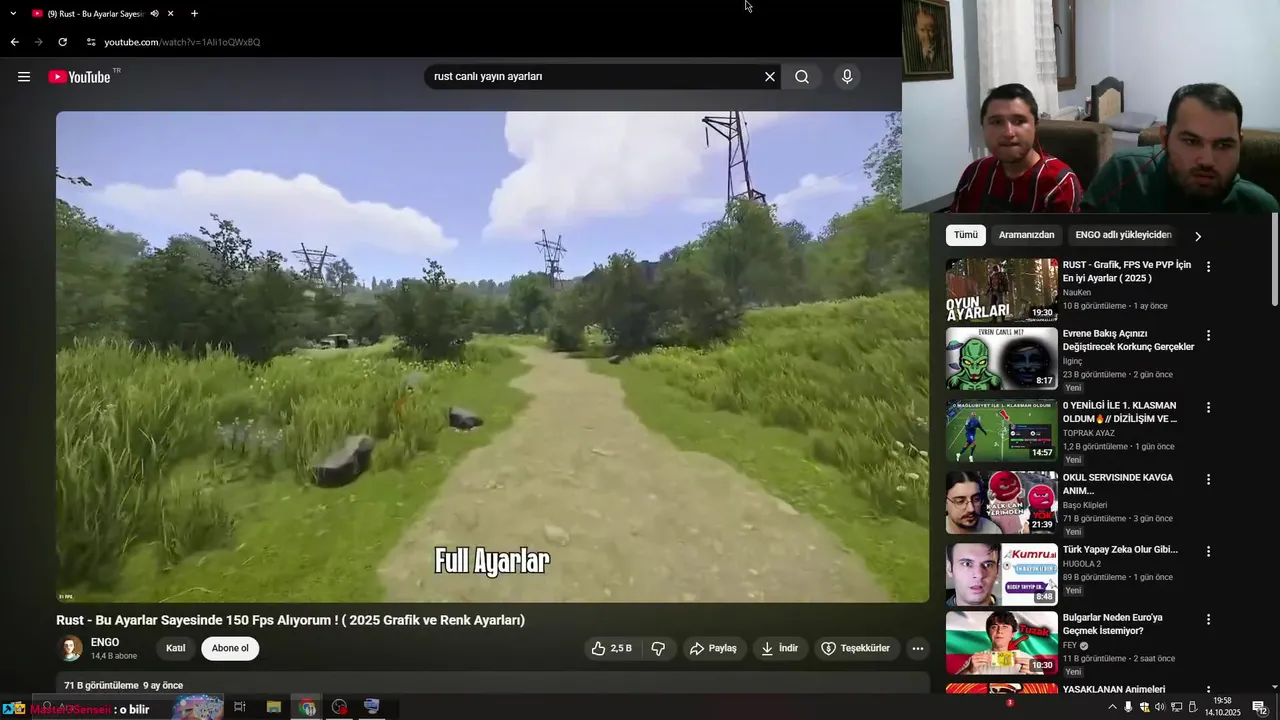The width and height of the screenshot is (1280, 720).
Task: Expand the video description view count row
Action: [123, 685]
